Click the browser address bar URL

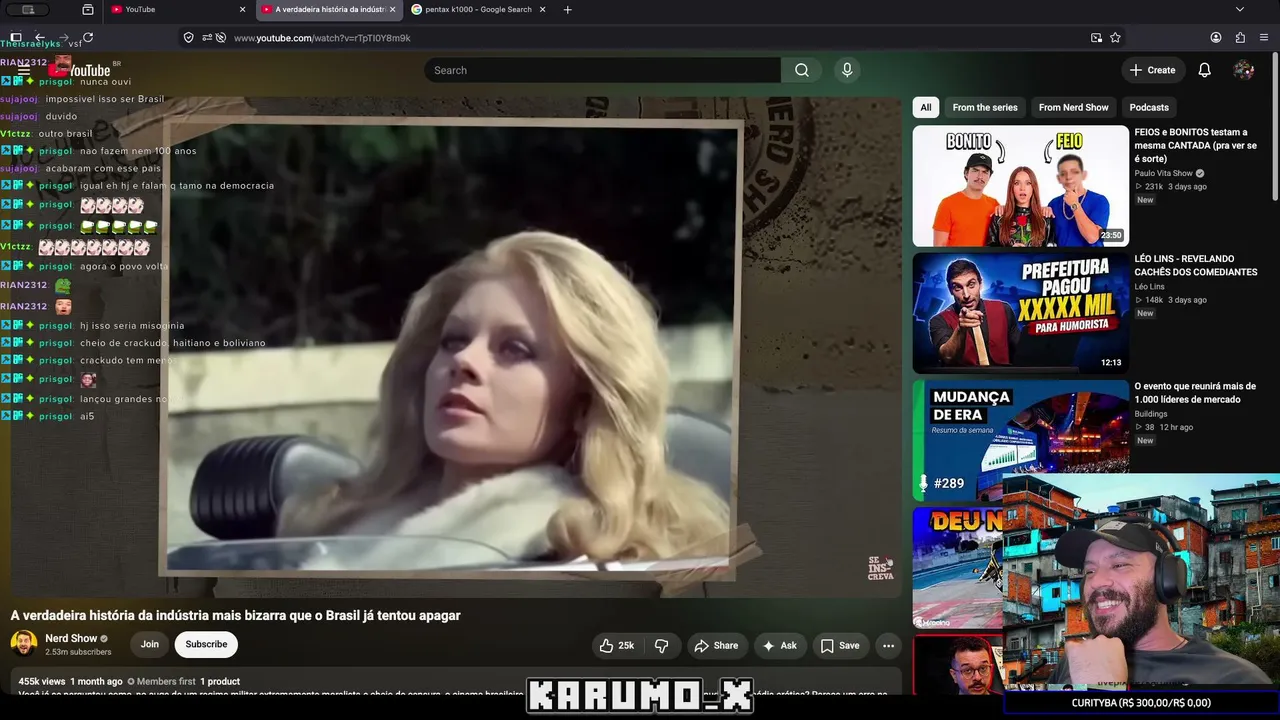click(322, 38)
